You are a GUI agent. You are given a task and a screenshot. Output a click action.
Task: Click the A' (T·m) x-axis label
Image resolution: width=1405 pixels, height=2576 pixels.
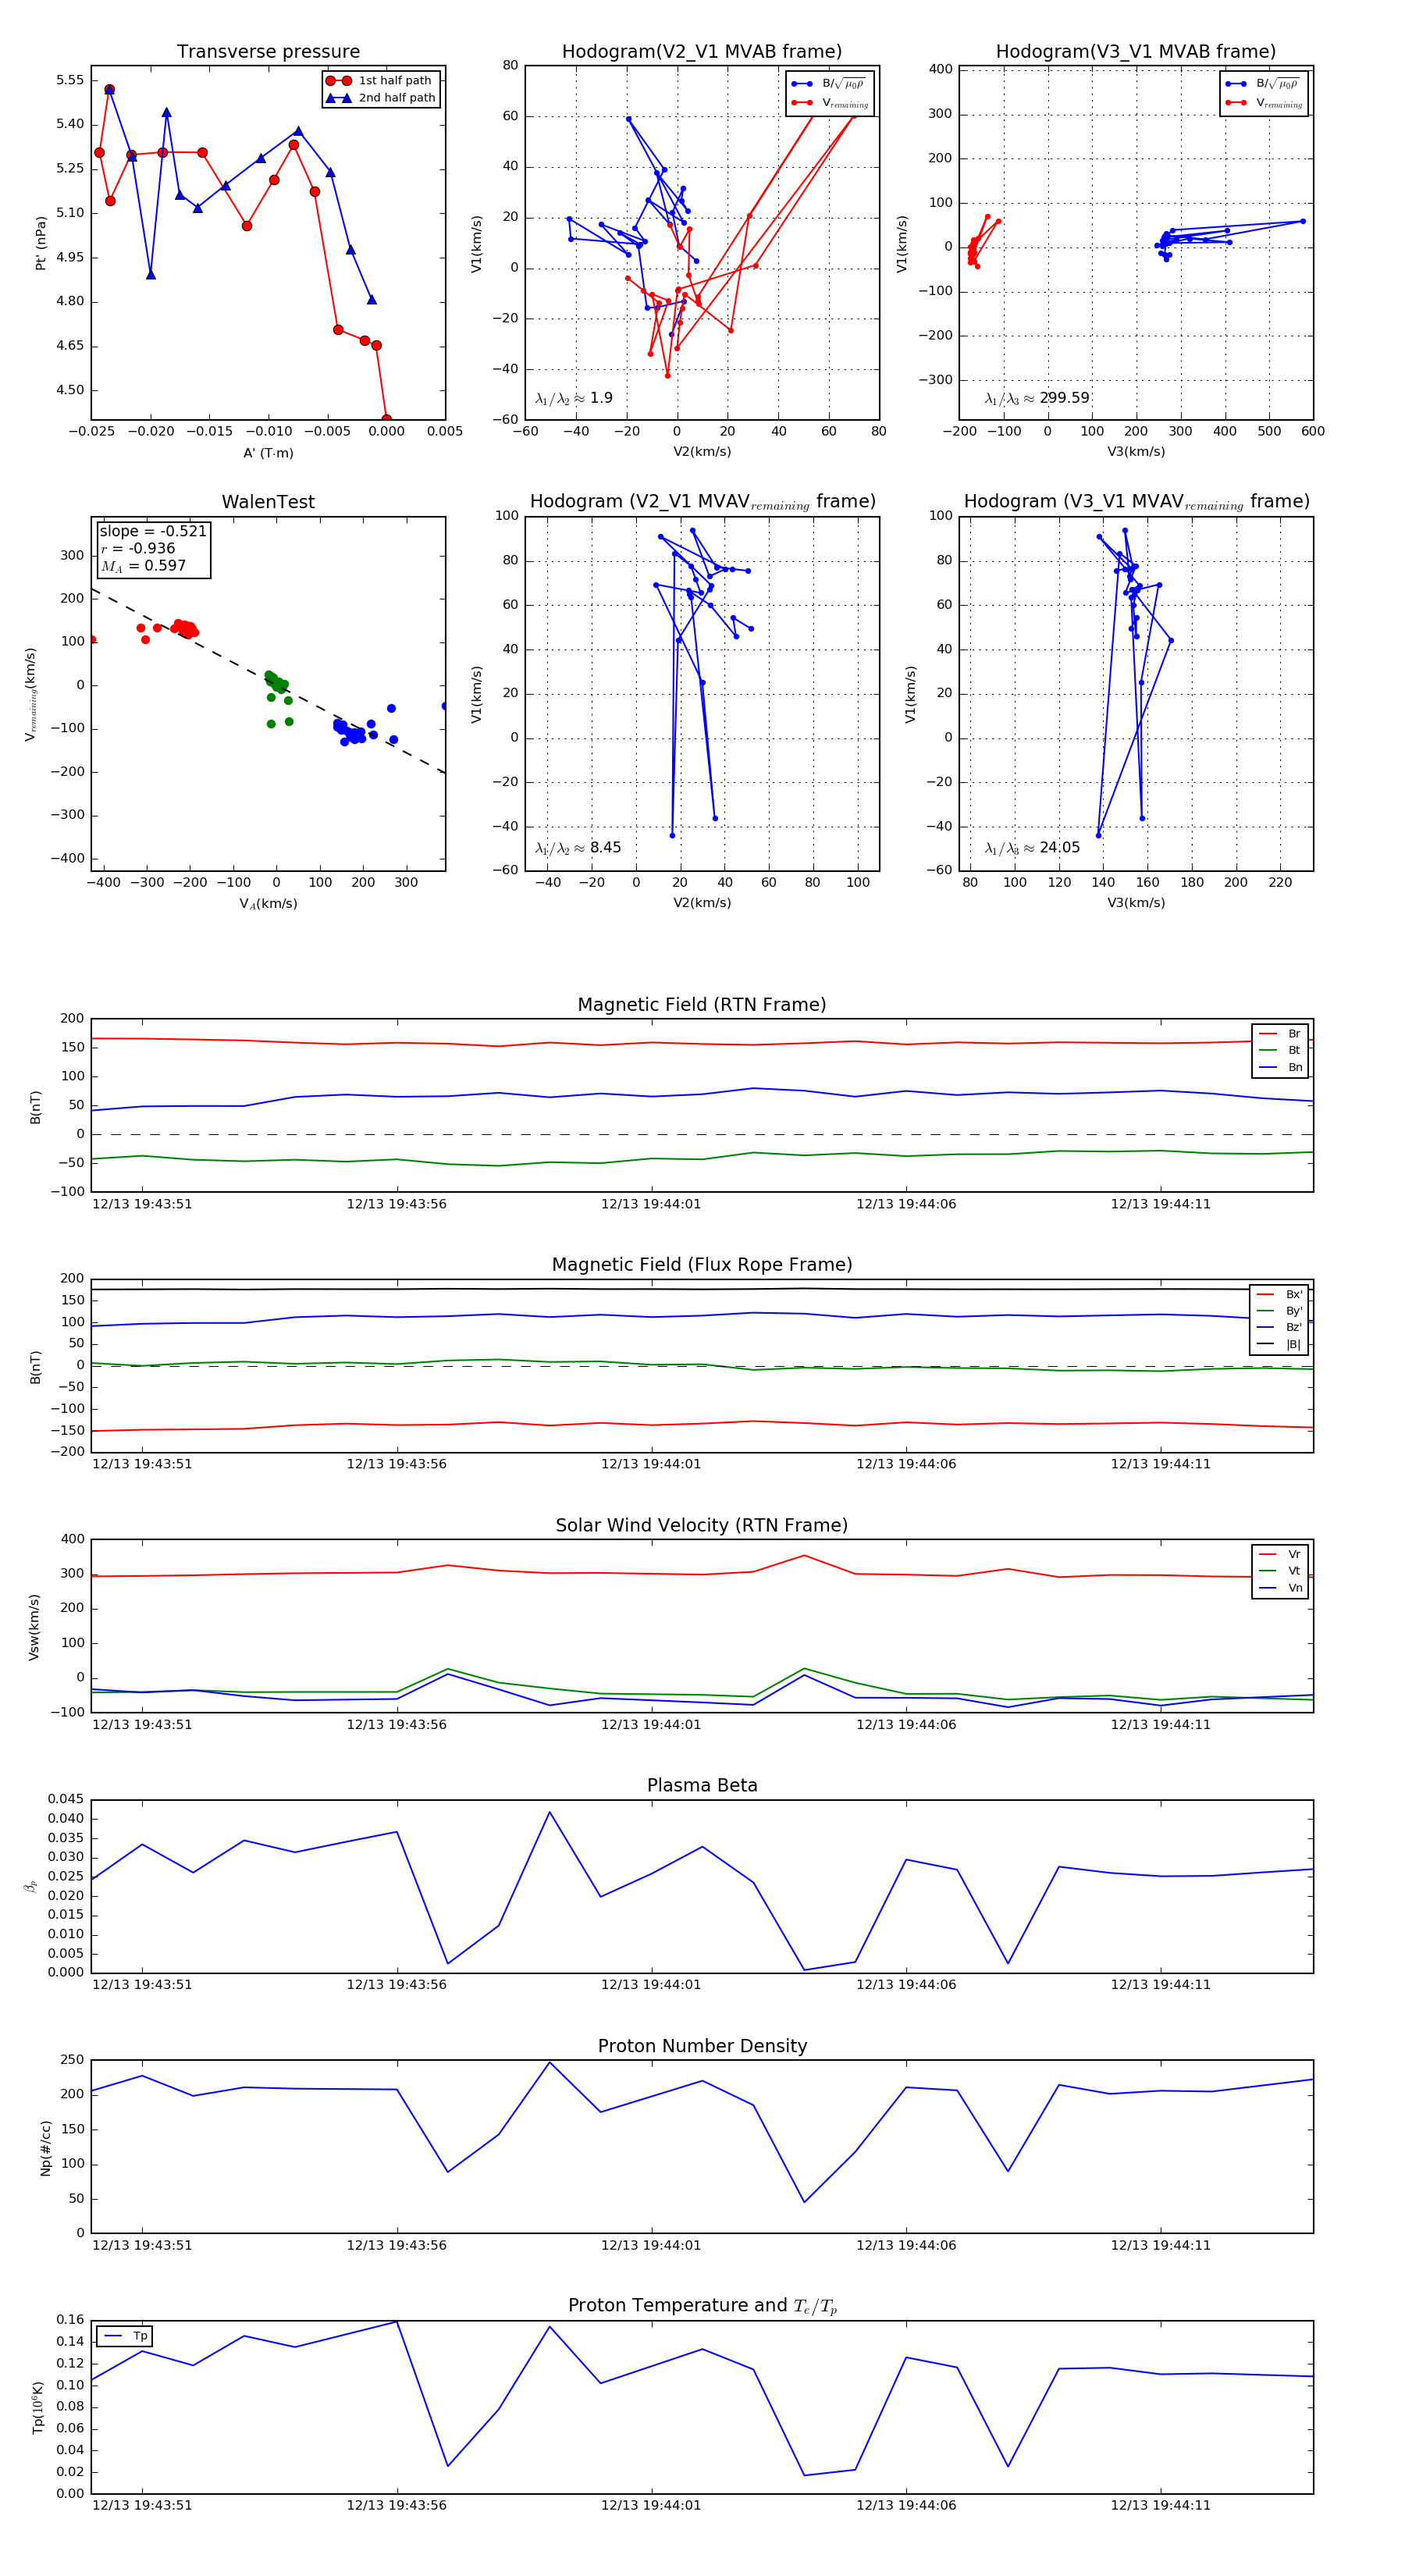pos(268,453)
